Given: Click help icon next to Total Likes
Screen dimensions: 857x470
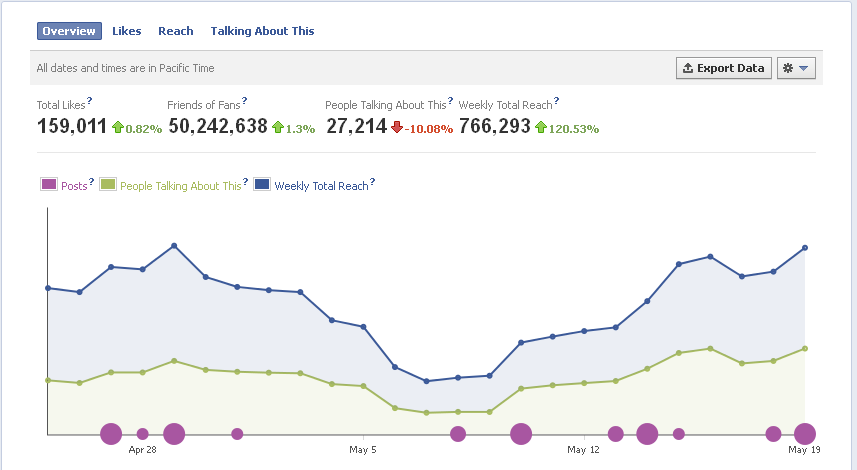Looking at the screenshot, I should coord(90,101).
